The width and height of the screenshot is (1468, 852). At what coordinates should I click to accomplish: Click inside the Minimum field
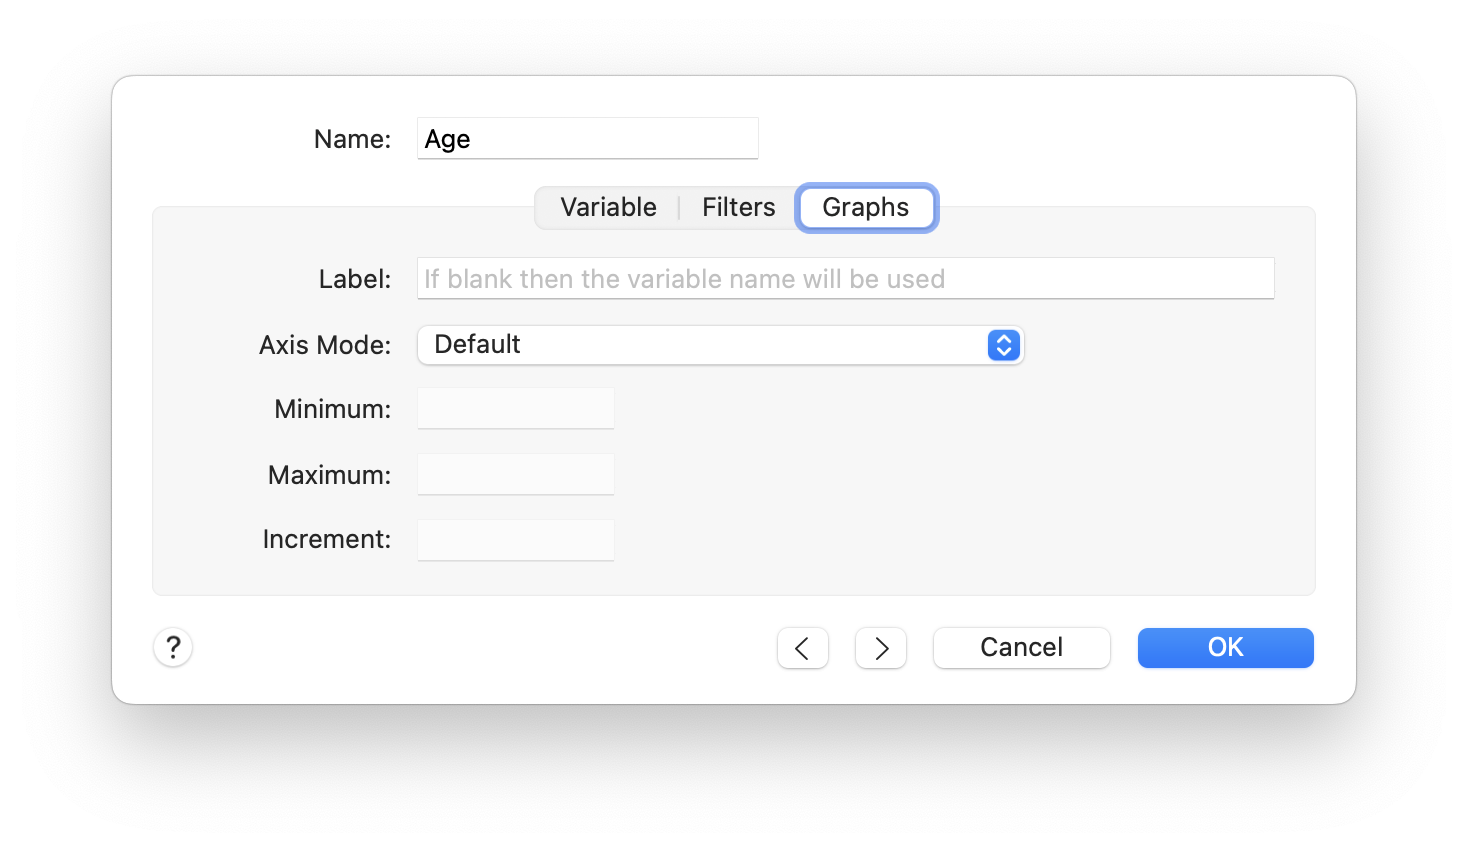click(x=515, y=408)
